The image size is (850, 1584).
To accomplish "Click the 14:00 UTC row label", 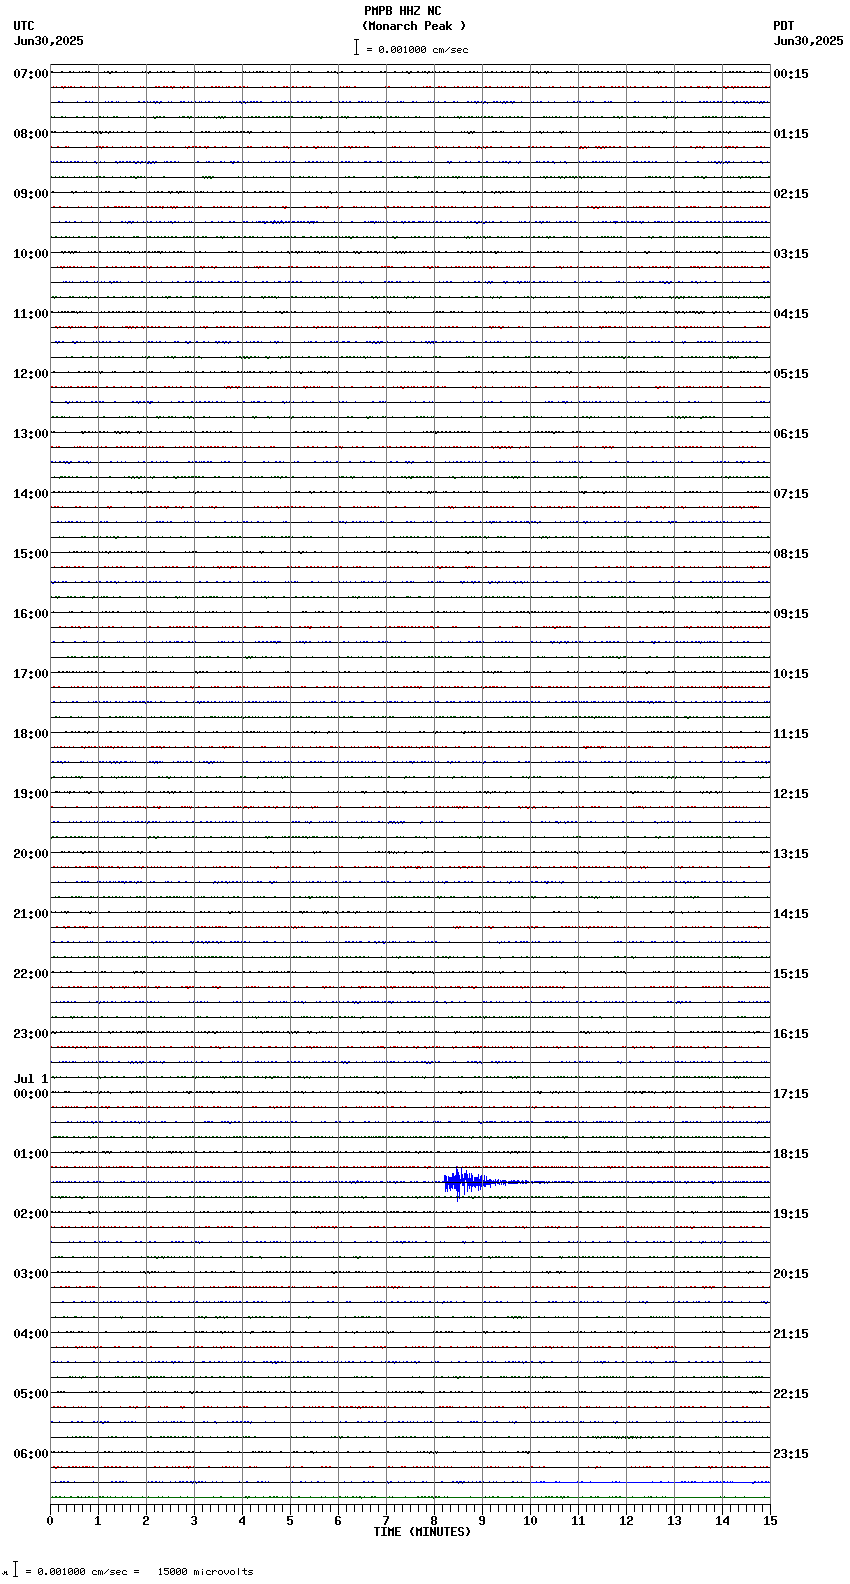I will tap(31, 494).
